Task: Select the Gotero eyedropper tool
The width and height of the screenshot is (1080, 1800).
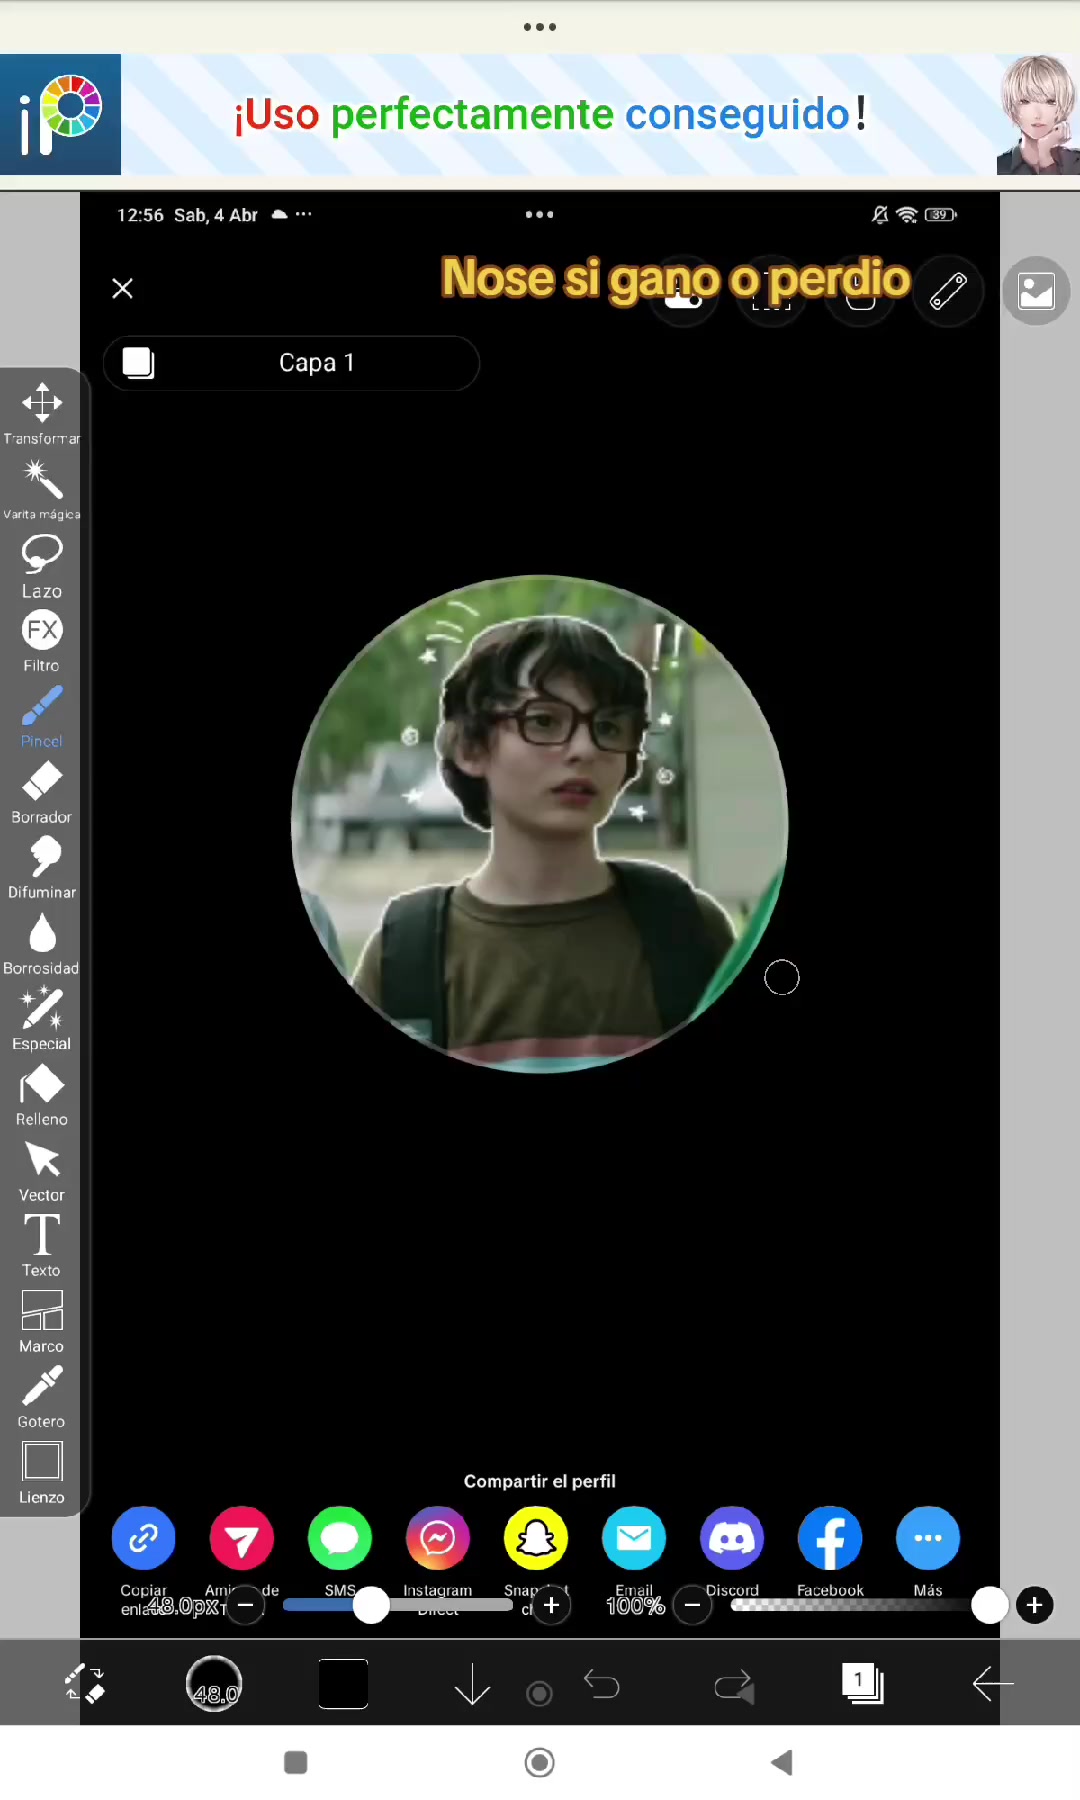Action: click(x=42, y=1396)
